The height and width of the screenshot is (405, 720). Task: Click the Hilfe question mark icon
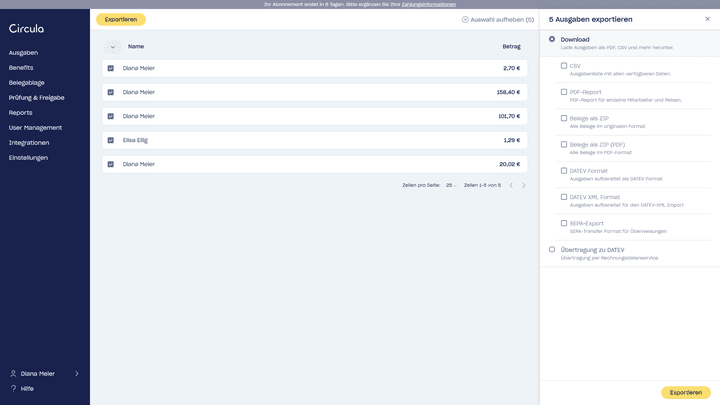(13, 388)
